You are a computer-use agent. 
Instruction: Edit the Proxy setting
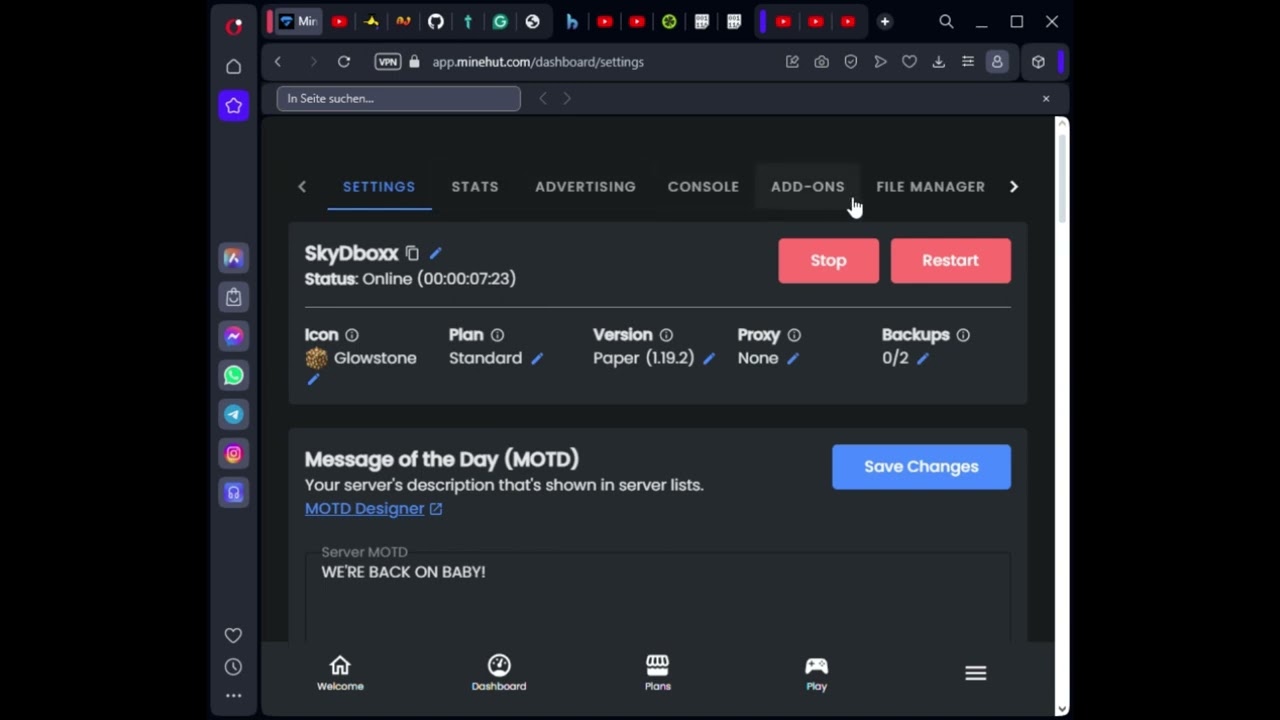793,358
